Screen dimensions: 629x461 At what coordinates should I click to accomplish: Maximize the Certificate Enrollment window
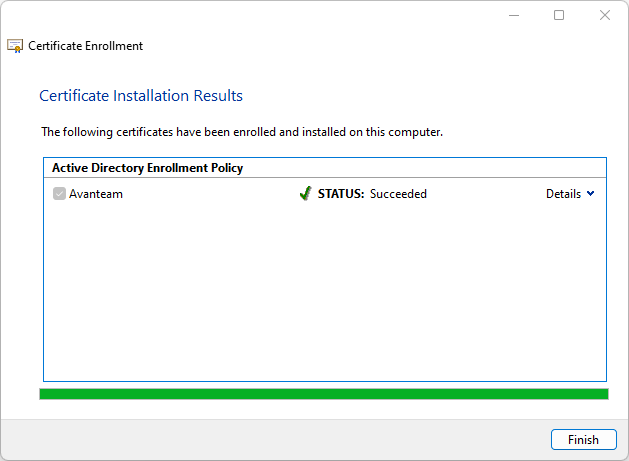pyautogui.click(x=559, y=15)
